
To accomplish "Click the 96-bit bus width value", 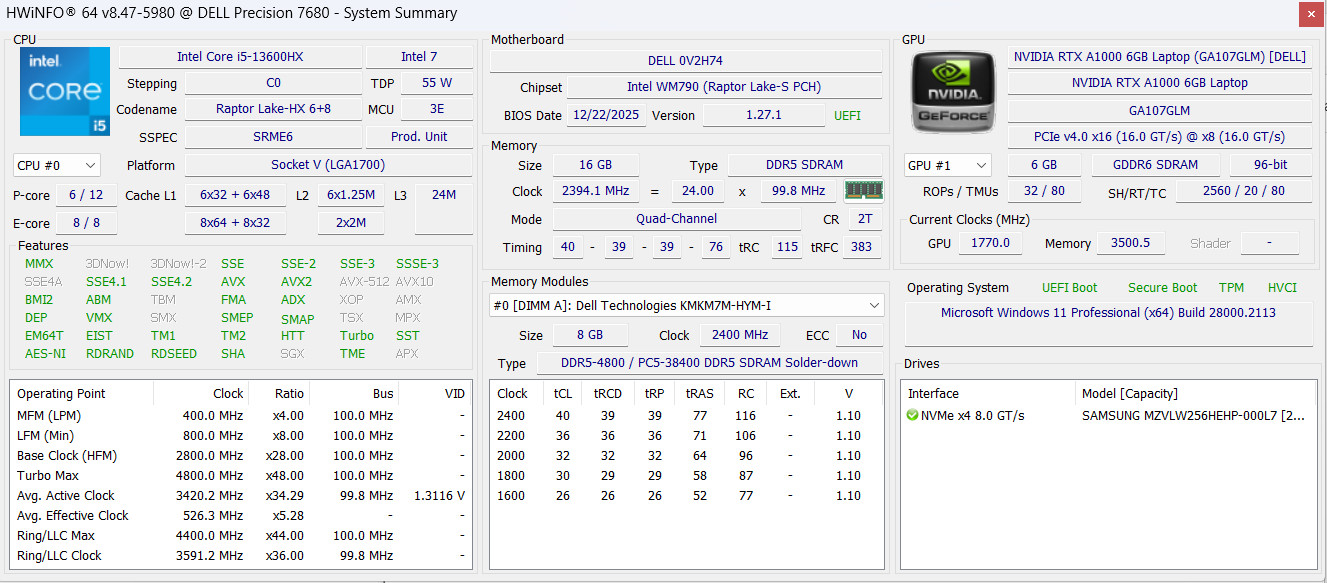I will click(x=1270, y=165).
